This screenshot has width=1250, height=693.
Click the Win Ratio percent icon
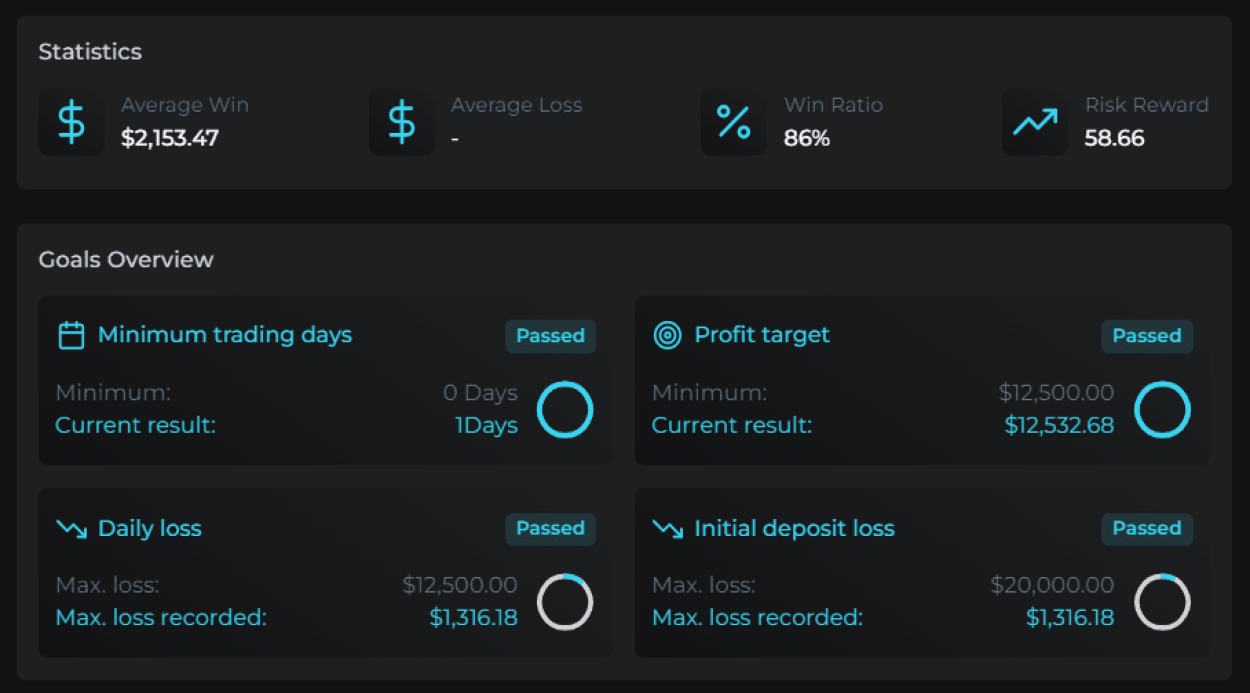point(733,122)
